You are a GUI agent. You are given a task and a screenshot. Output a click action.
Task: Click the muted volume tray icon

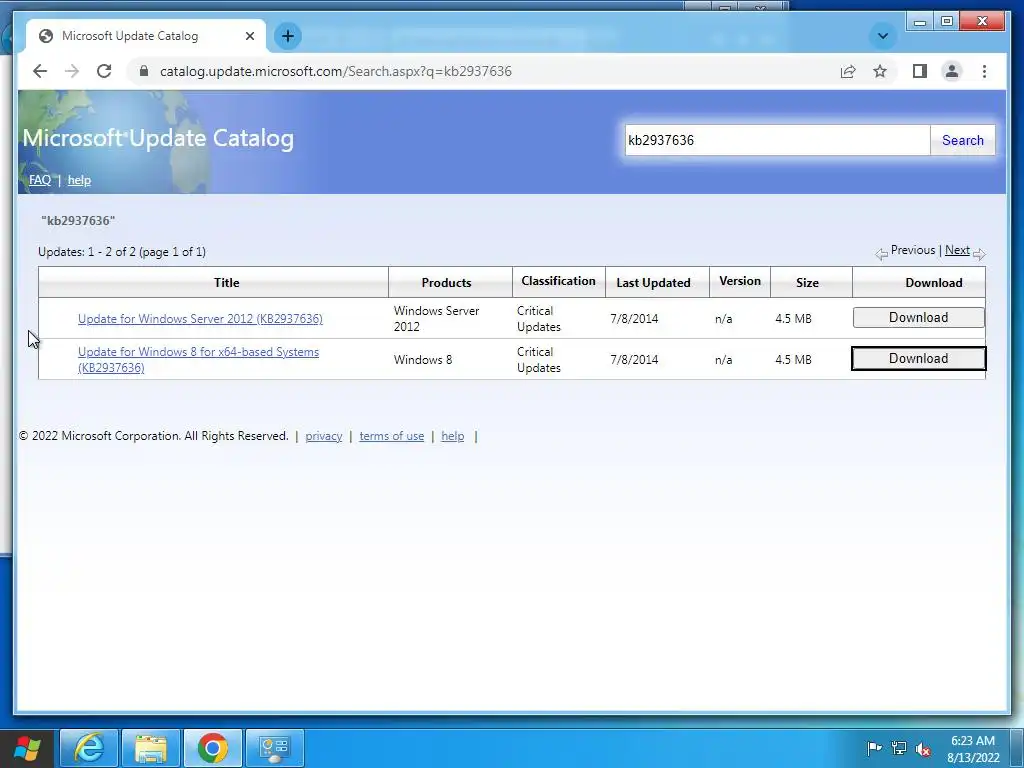click(x=923, y=749)
